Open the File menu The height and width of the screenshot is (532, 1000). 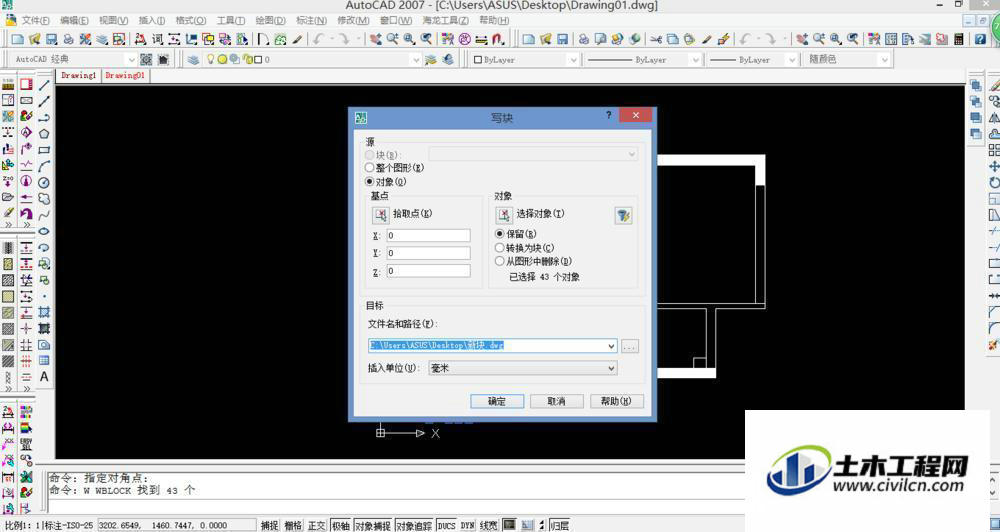click(x=36, y=20)
